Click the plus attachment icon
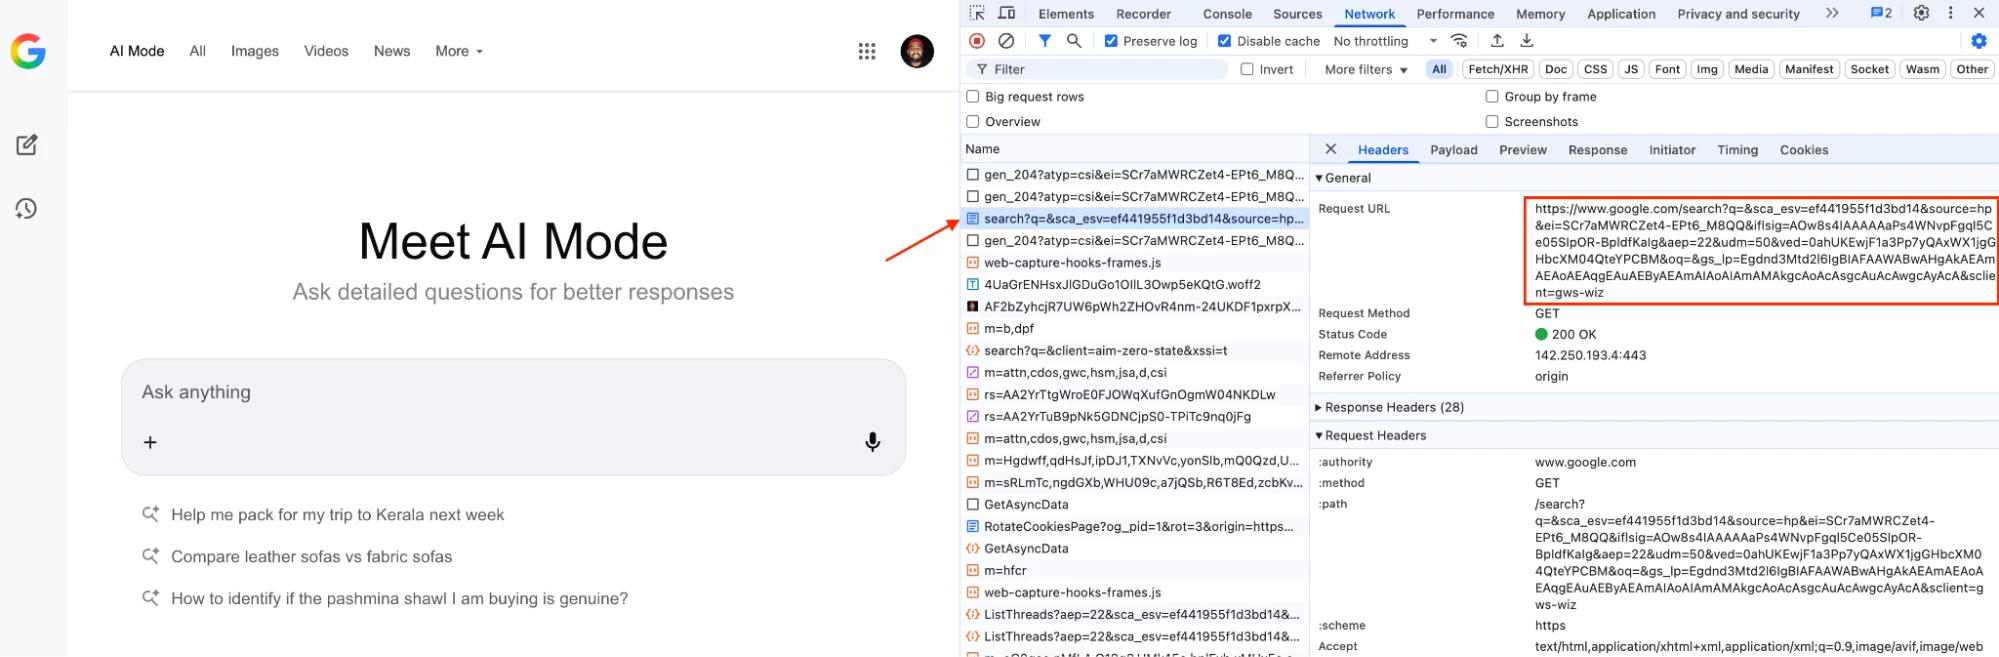The image size is (1999, 657). coord(150,442)
